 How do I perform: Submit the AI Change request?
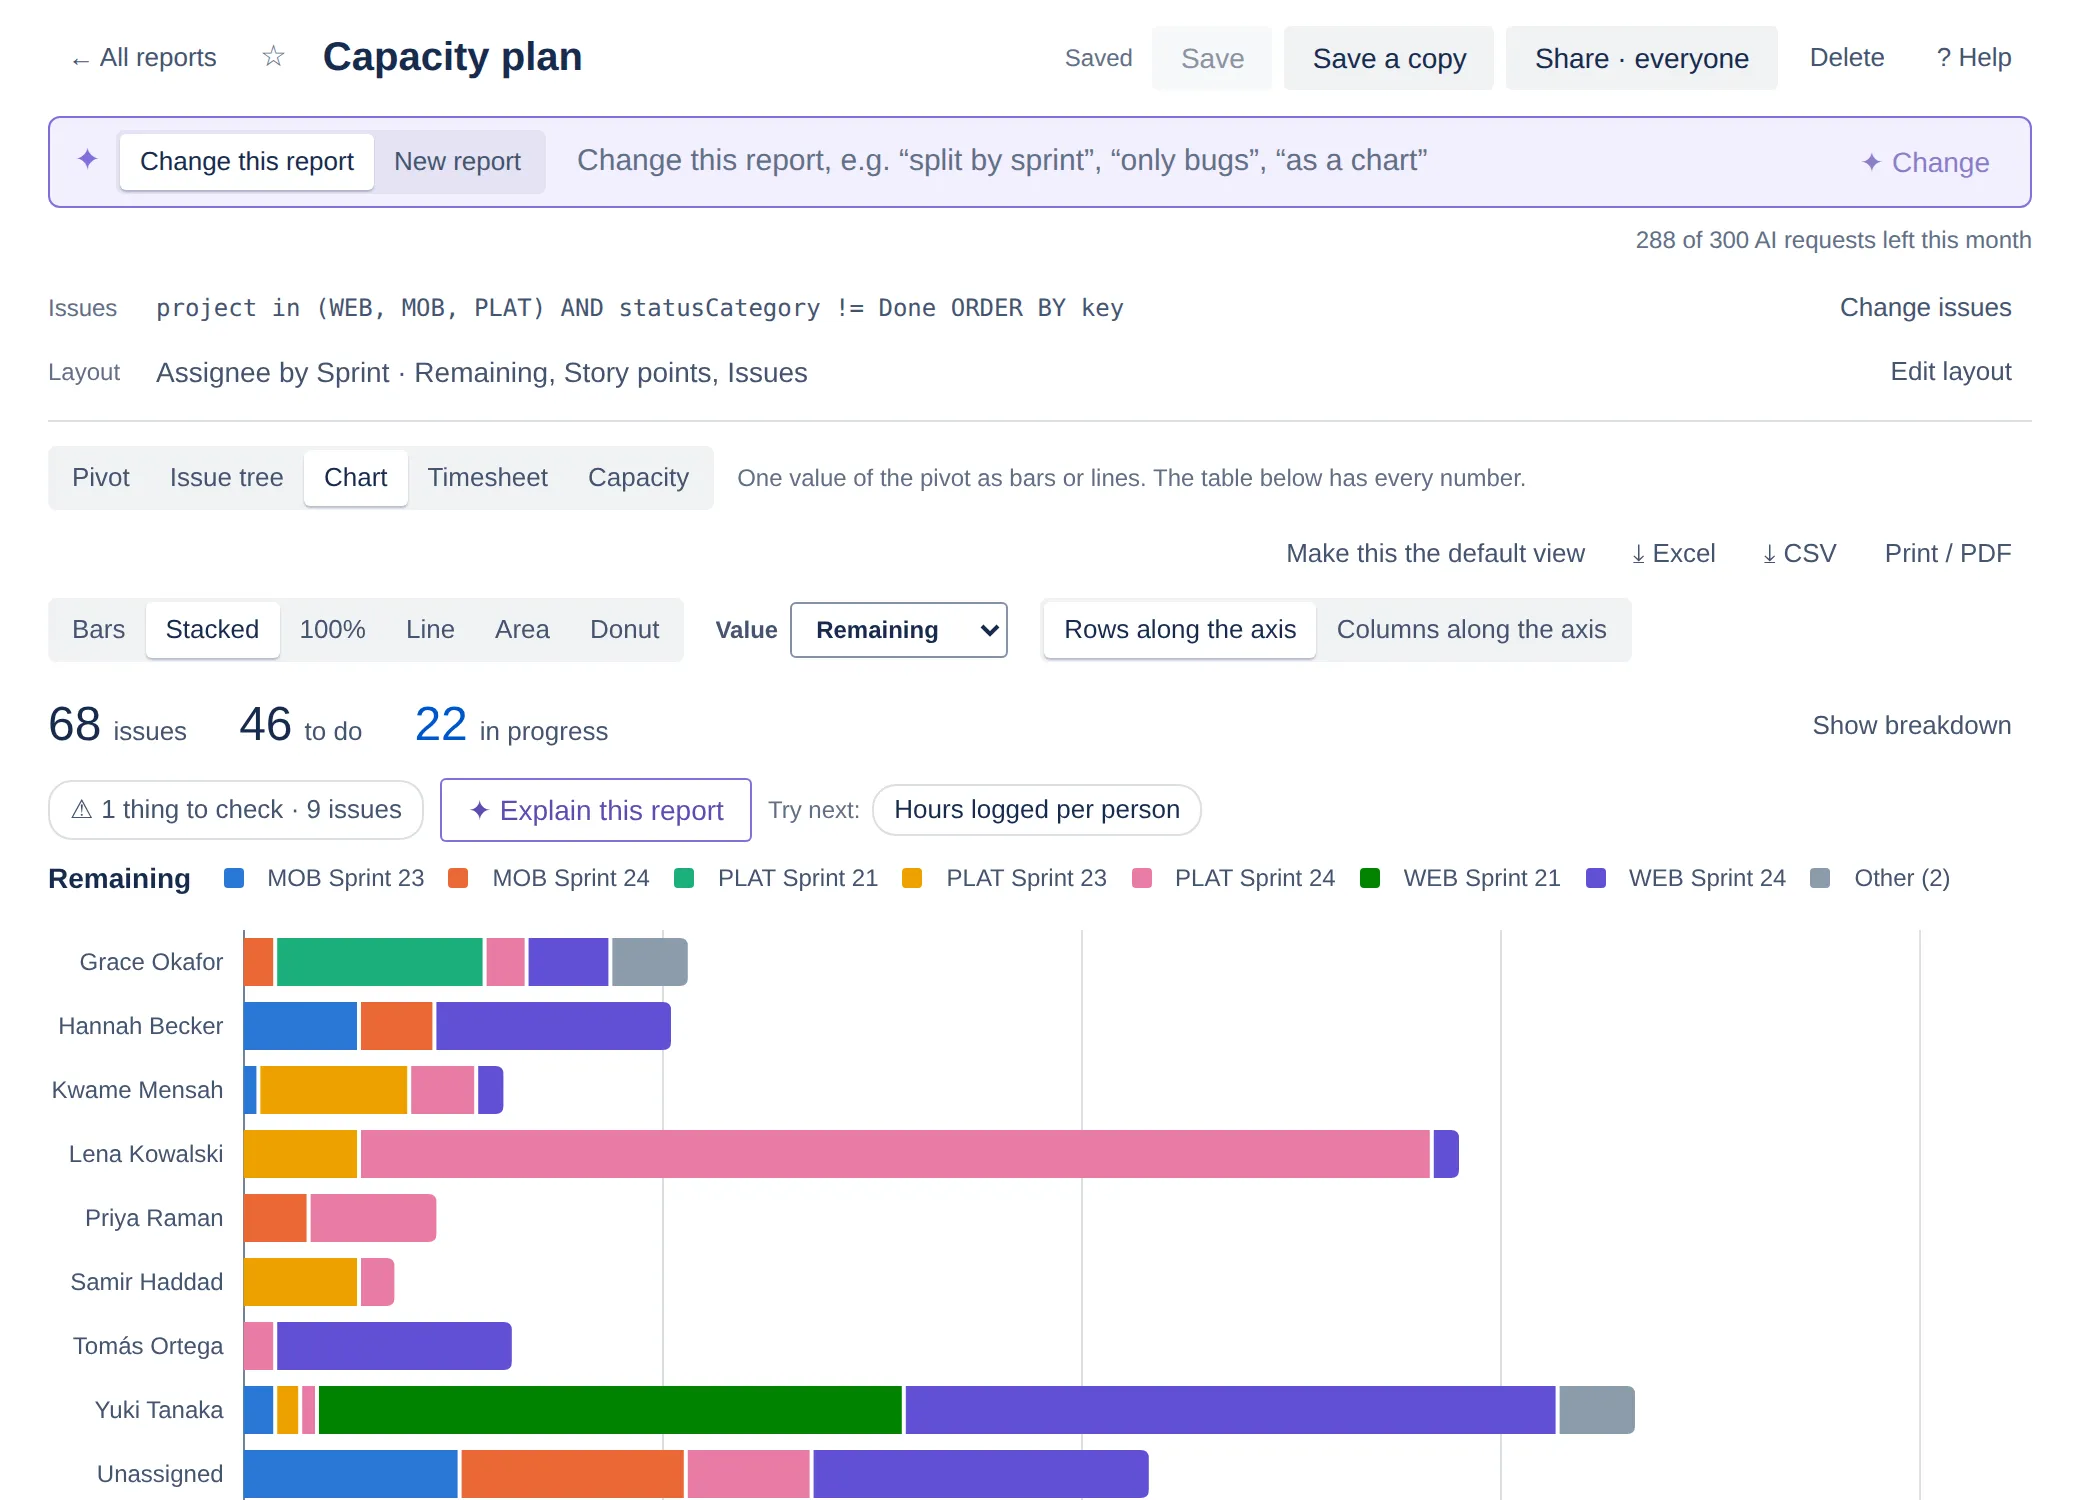coord(1926,162)
